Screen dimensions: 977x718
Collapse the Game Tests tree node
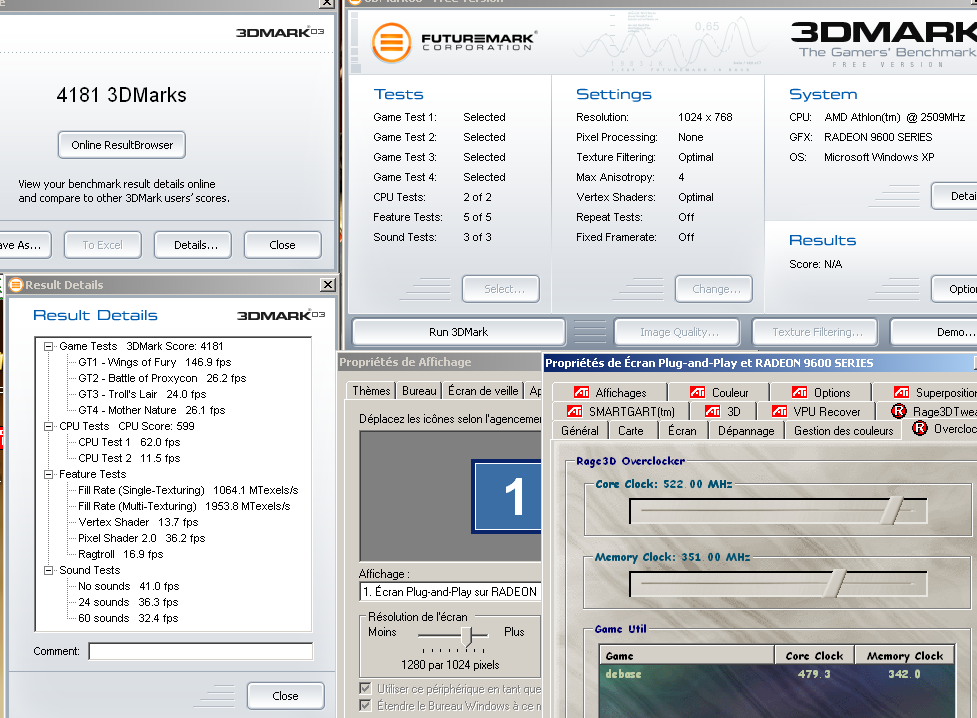[x=48, y=347]
